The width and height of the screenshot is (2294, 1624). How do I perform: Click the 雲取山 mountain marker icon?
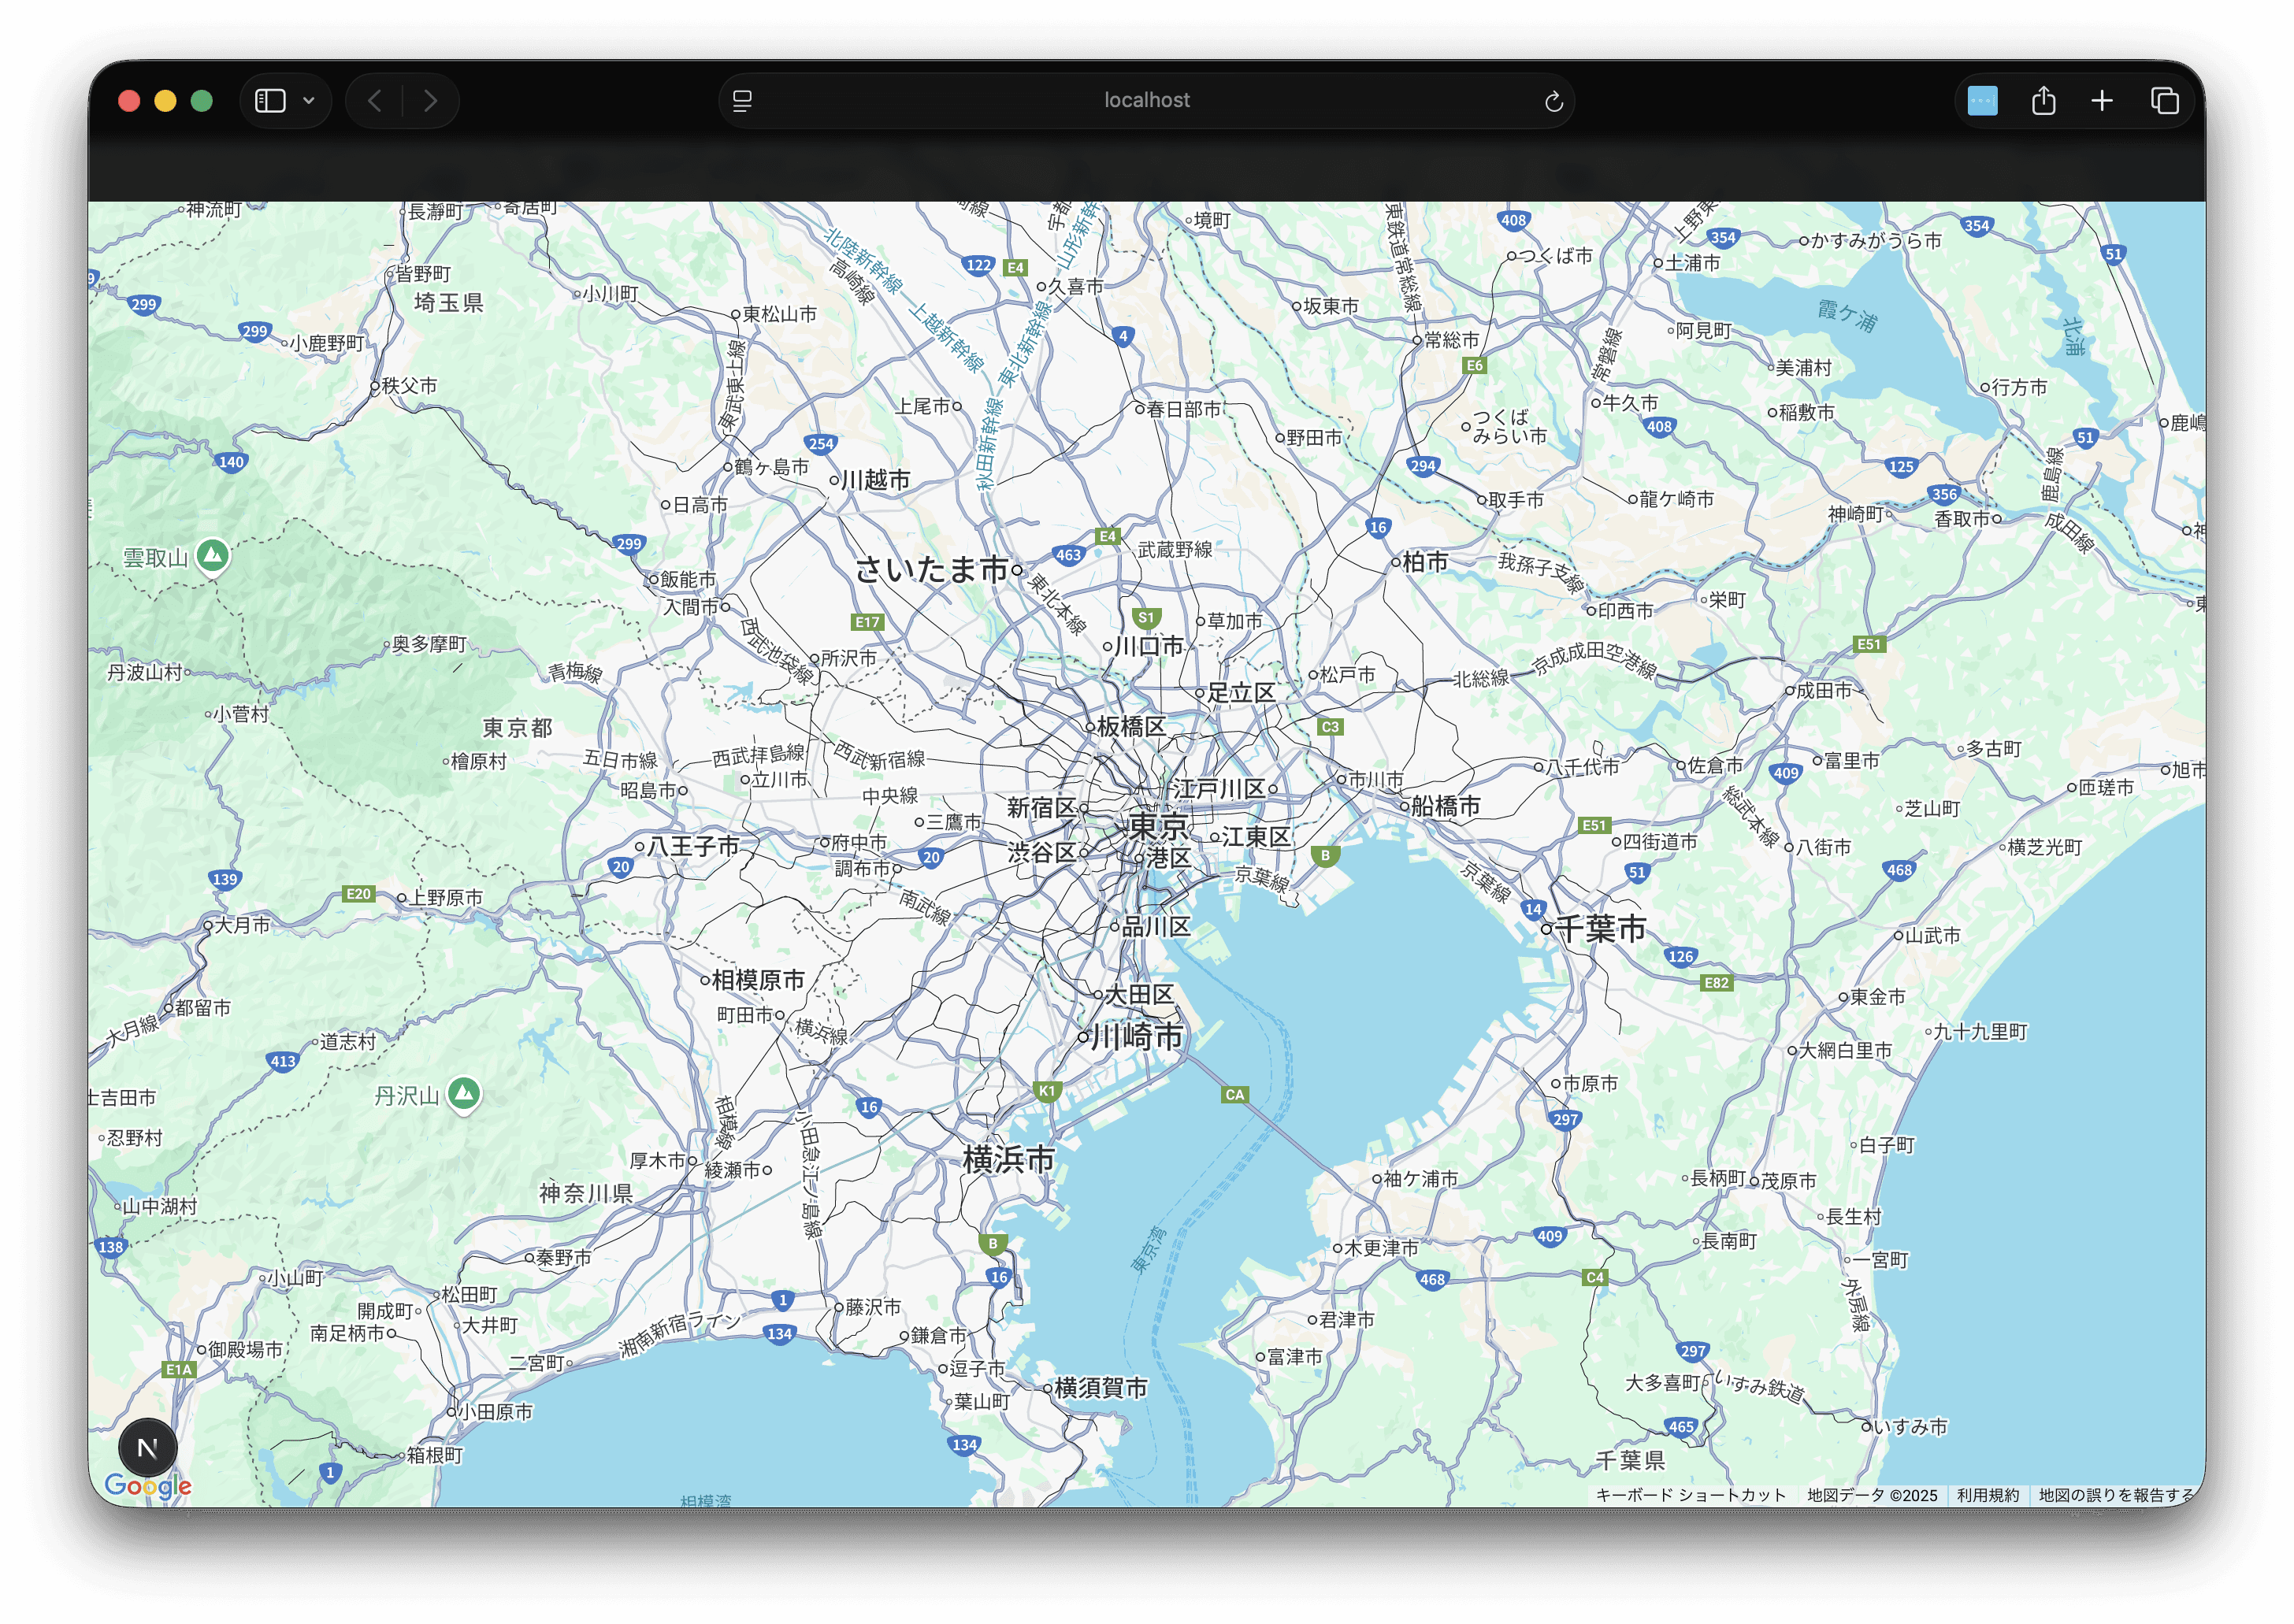click(x=212, y=555)
